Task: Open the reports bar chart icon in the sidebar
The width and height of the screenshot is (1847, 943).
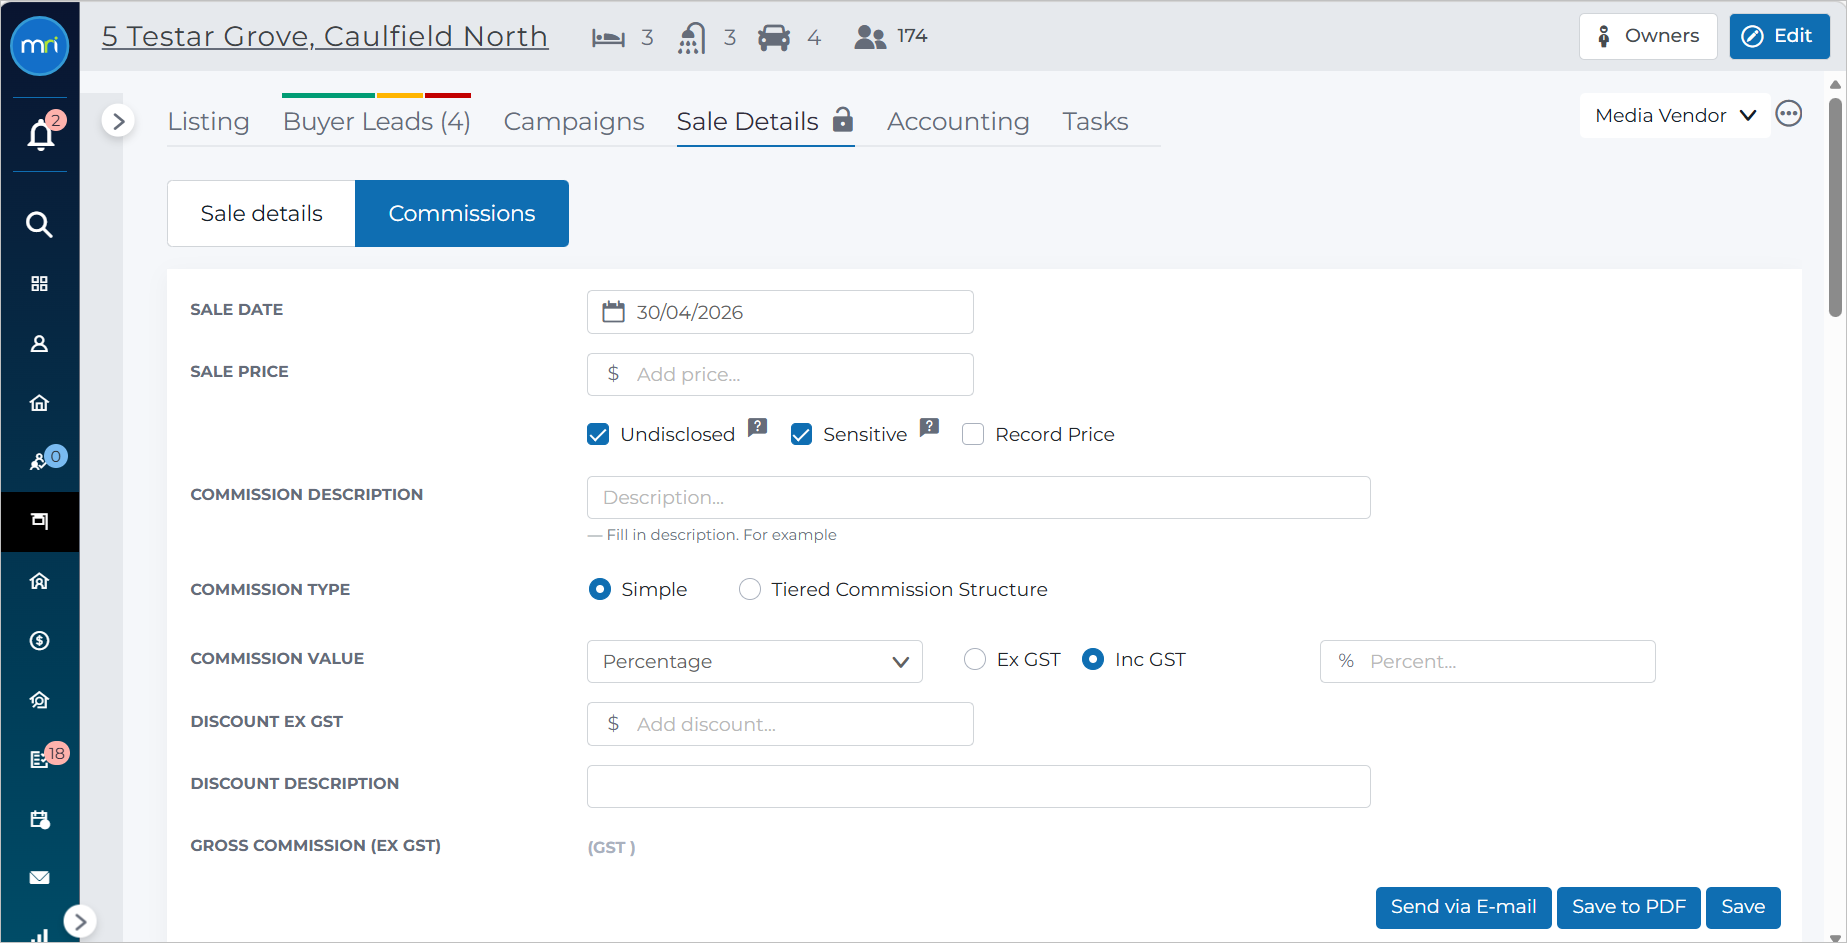Action: pyautogui.click(x=39, y=935)
